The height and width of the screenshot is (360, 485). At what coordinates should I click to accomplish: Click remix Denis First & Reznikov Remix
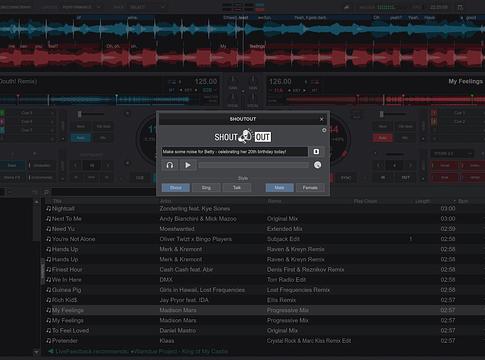point(305,270)
